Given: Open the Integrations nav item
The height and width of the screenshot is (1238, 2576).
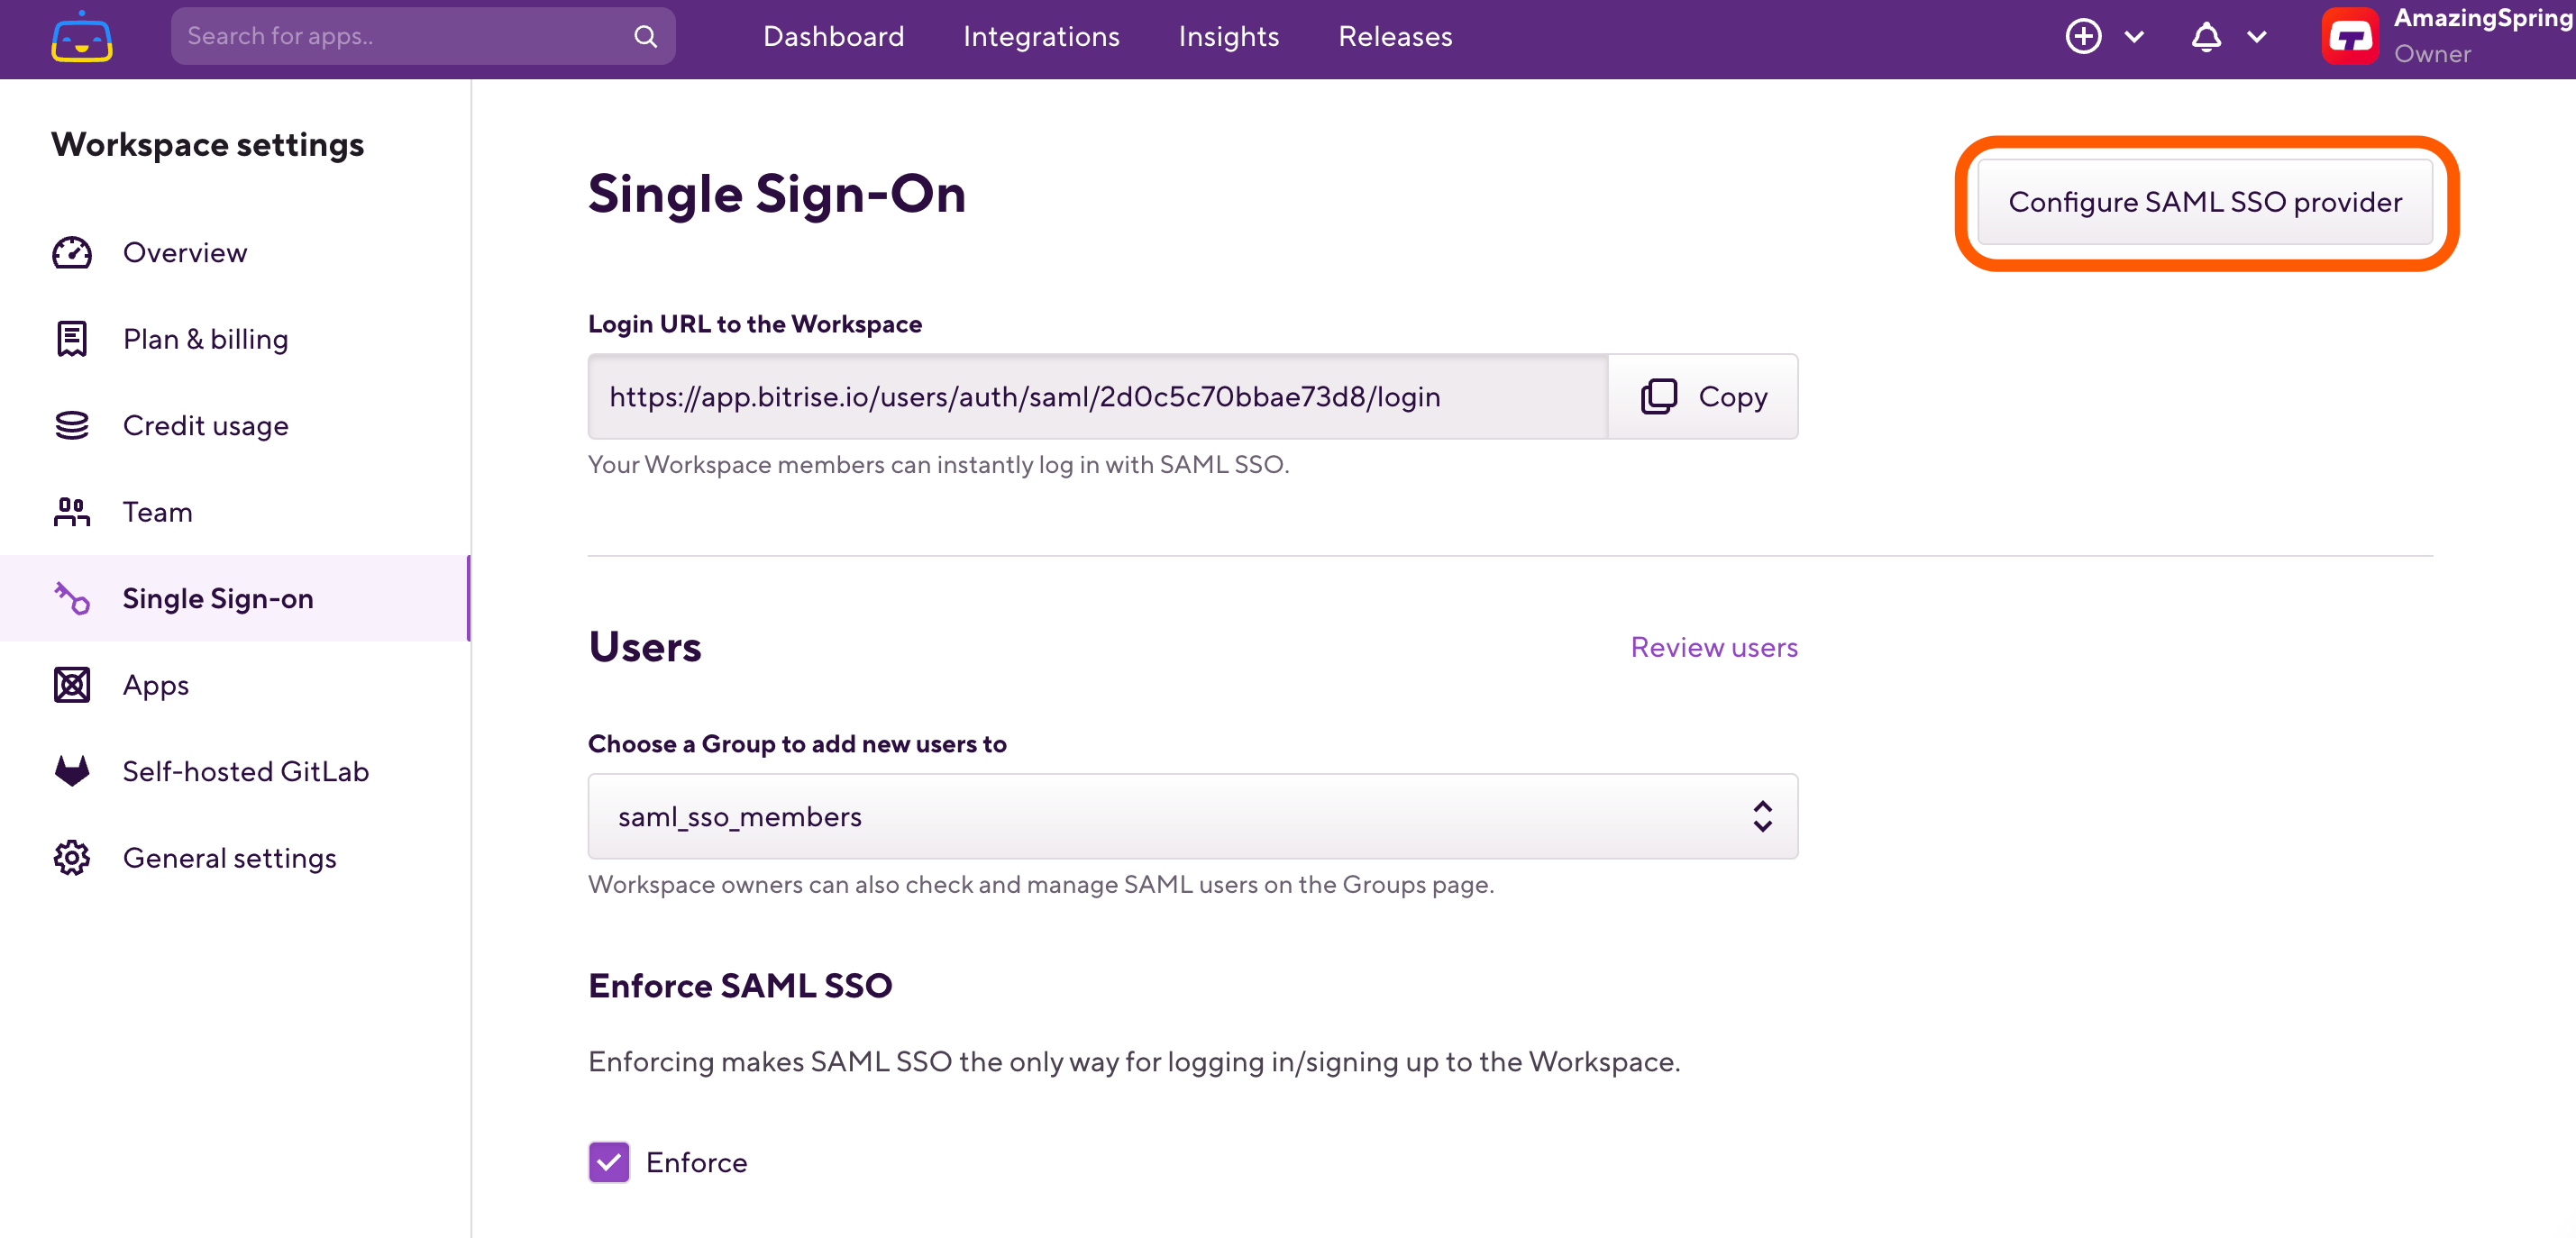Looking at the screenshot, I should click(x=1041, y=37).
